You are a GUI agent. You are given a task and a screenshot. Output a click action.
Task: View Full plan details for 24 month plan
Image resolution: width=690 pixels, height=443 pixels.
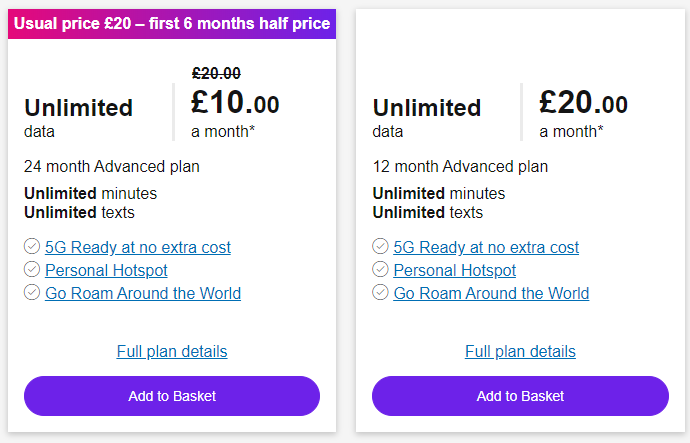(172, 351)
